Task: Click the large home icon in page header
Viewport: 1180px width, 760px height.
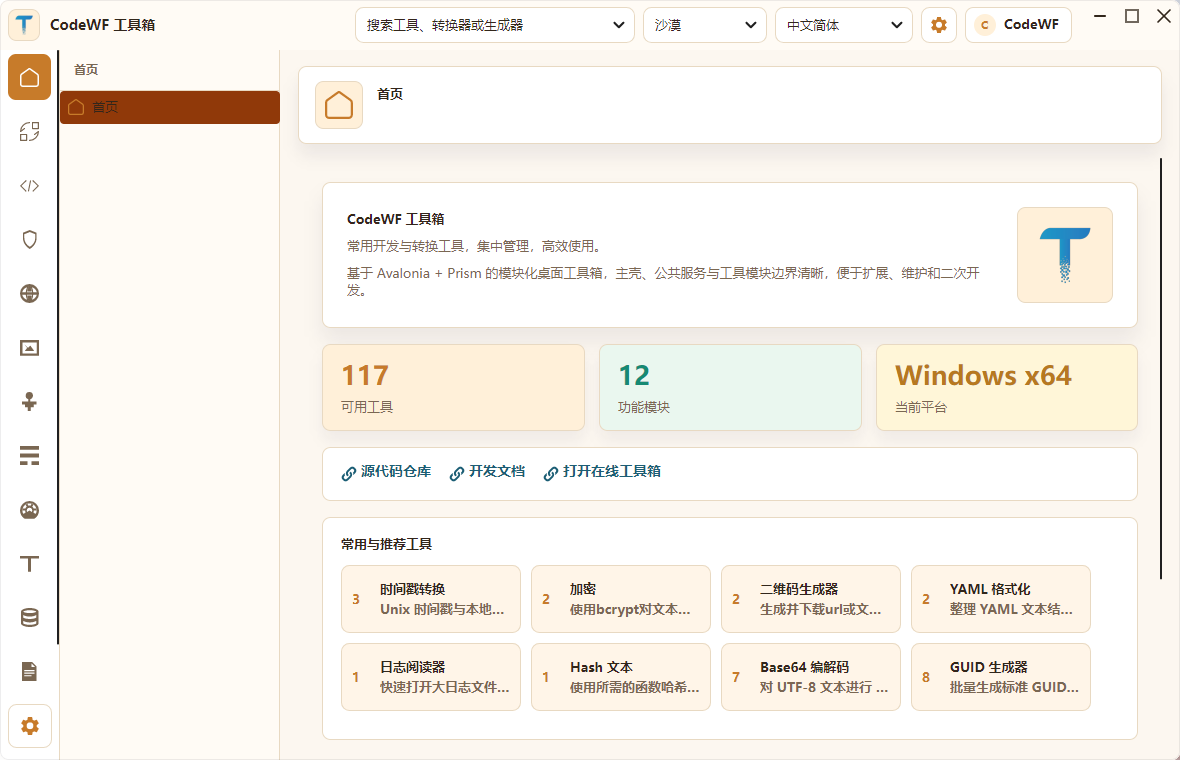Action: point(339,105)
